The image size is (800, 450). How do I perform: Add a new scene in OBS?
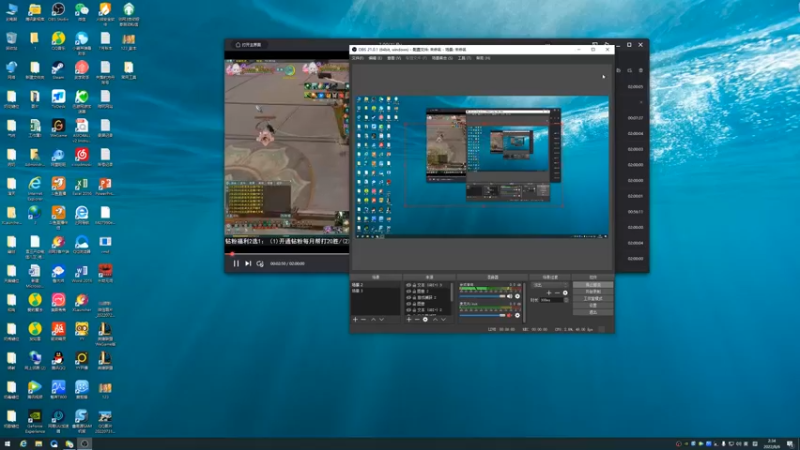point(356,319)
